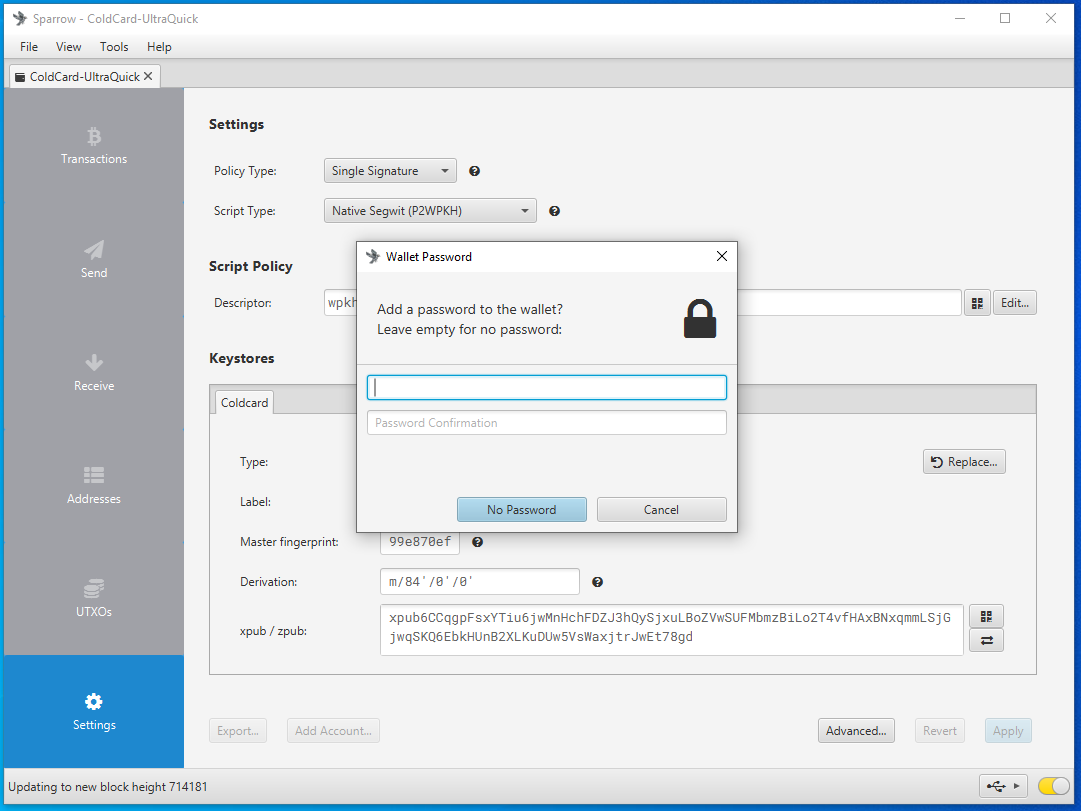Click the block height status text

coord(108,787)
